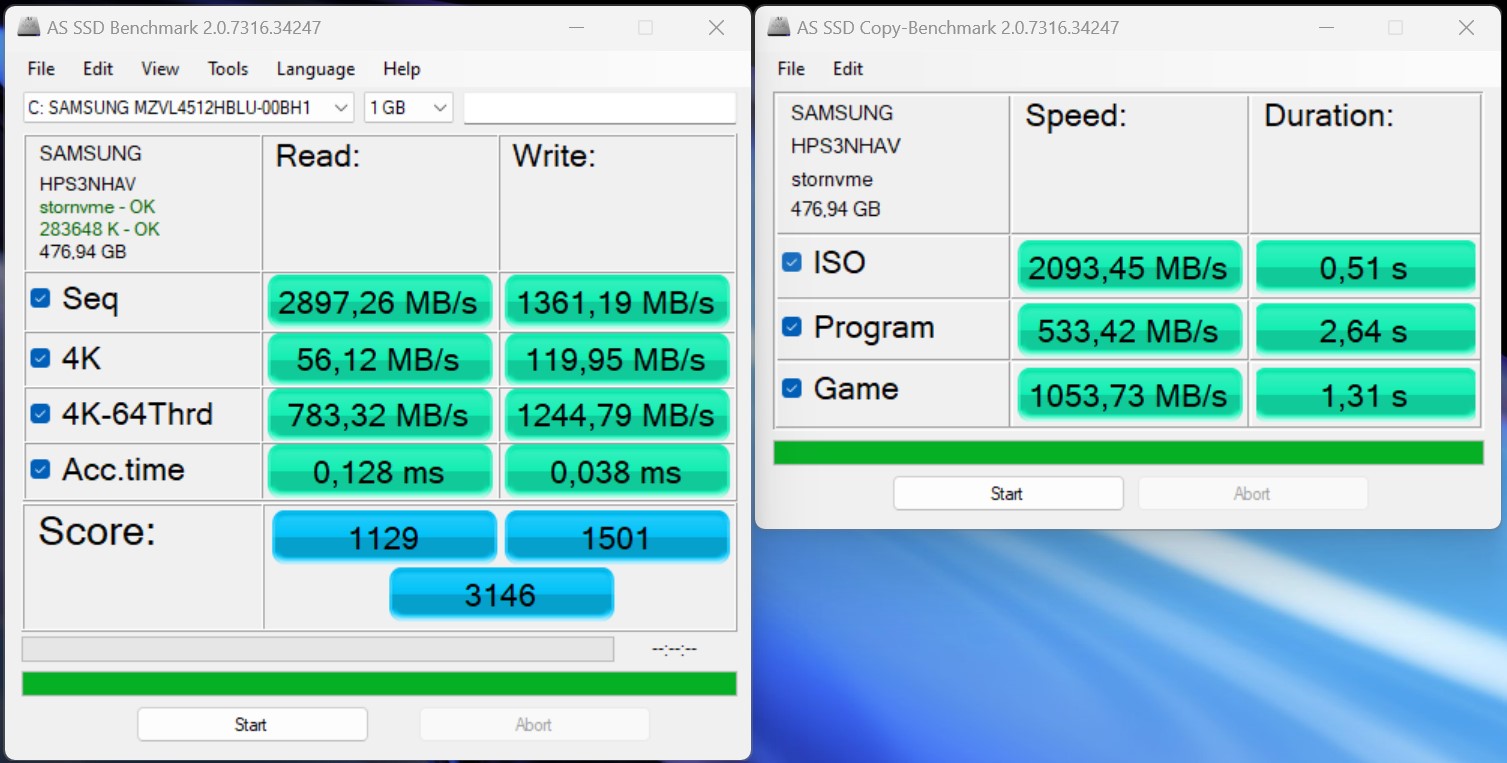The image size is (1507, 763).
Task: Click the green progress bar in Copy-Benchmark window
Action: (1129, 453)
